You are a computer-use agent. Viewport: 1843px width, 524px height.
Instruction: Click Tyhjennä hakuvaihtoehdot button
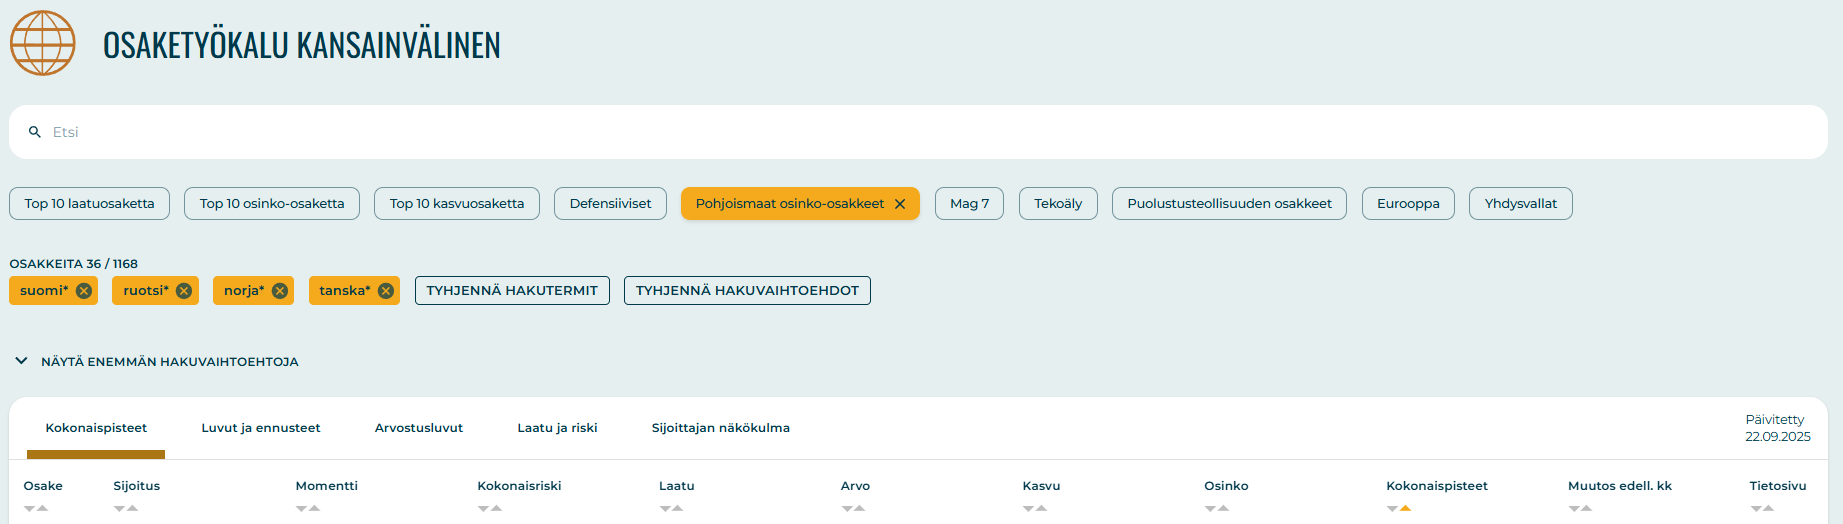click(x=747, y=291)
